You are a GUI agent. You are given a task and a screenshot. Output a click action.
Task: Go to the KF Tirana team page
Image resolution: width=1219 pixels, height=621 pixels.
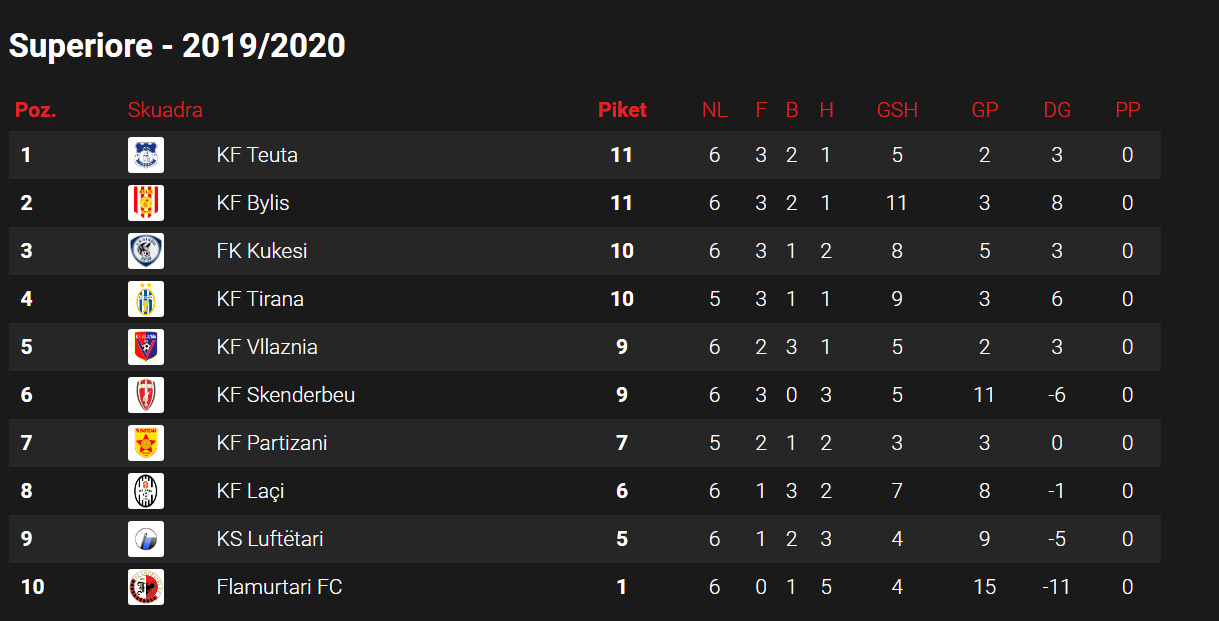click(260, 299)
